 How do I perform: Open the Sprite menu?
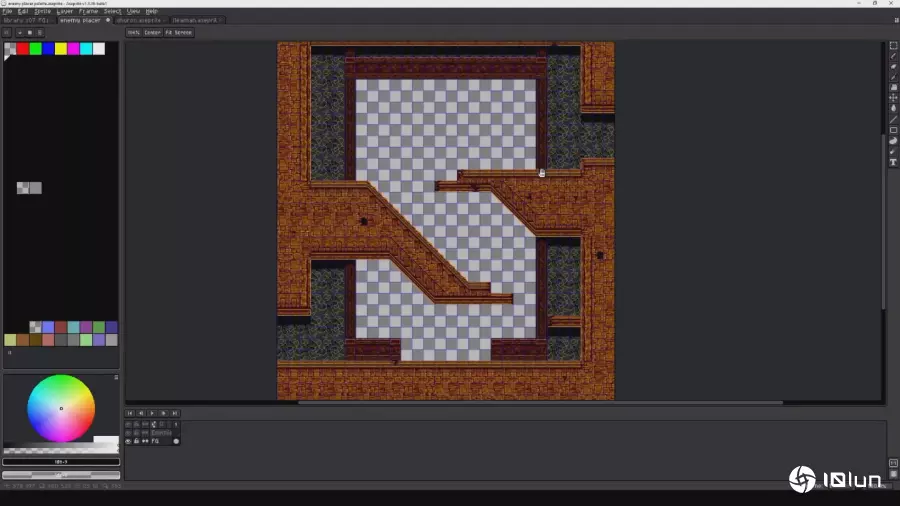[43, 11]
